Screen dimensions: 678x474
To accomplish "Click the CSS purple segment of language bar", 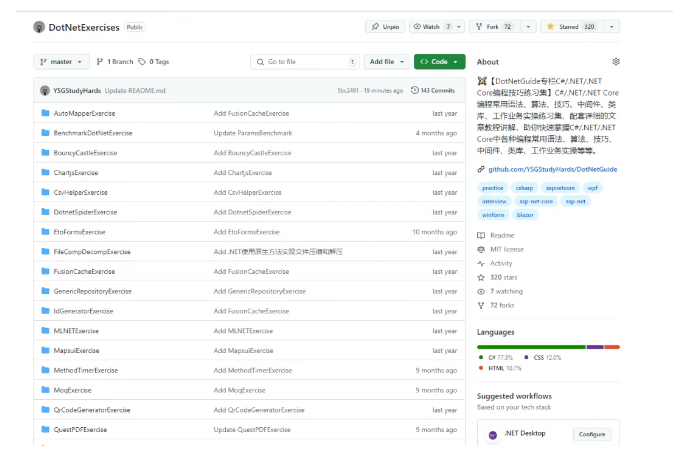I will click(x=595, y=347).
